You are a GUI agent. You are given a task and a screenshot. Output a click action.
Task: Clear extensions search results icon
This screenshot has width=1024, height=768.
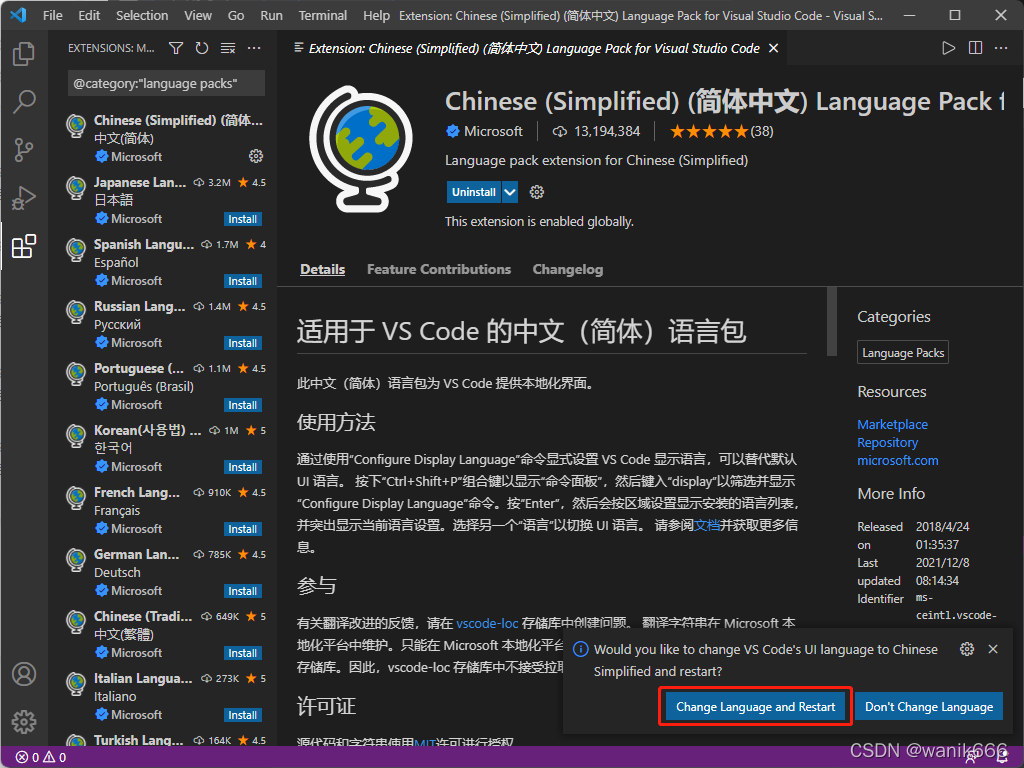(228, 48)
